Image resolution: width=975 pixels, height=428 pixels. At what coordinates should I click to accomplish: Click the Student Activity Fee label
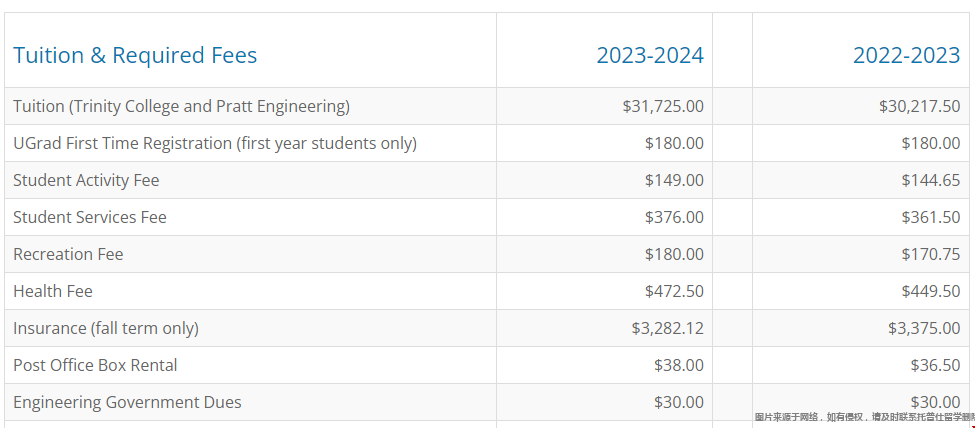(86, 180)
